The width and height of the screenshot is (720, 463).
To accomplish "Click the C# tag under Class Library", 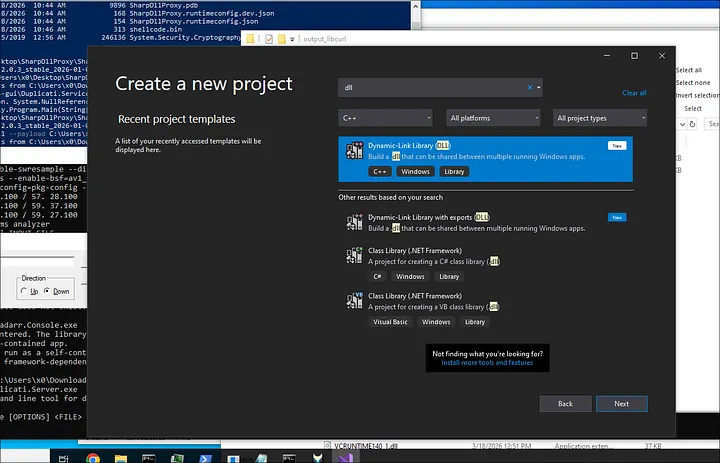I will [x=377, y=277].
